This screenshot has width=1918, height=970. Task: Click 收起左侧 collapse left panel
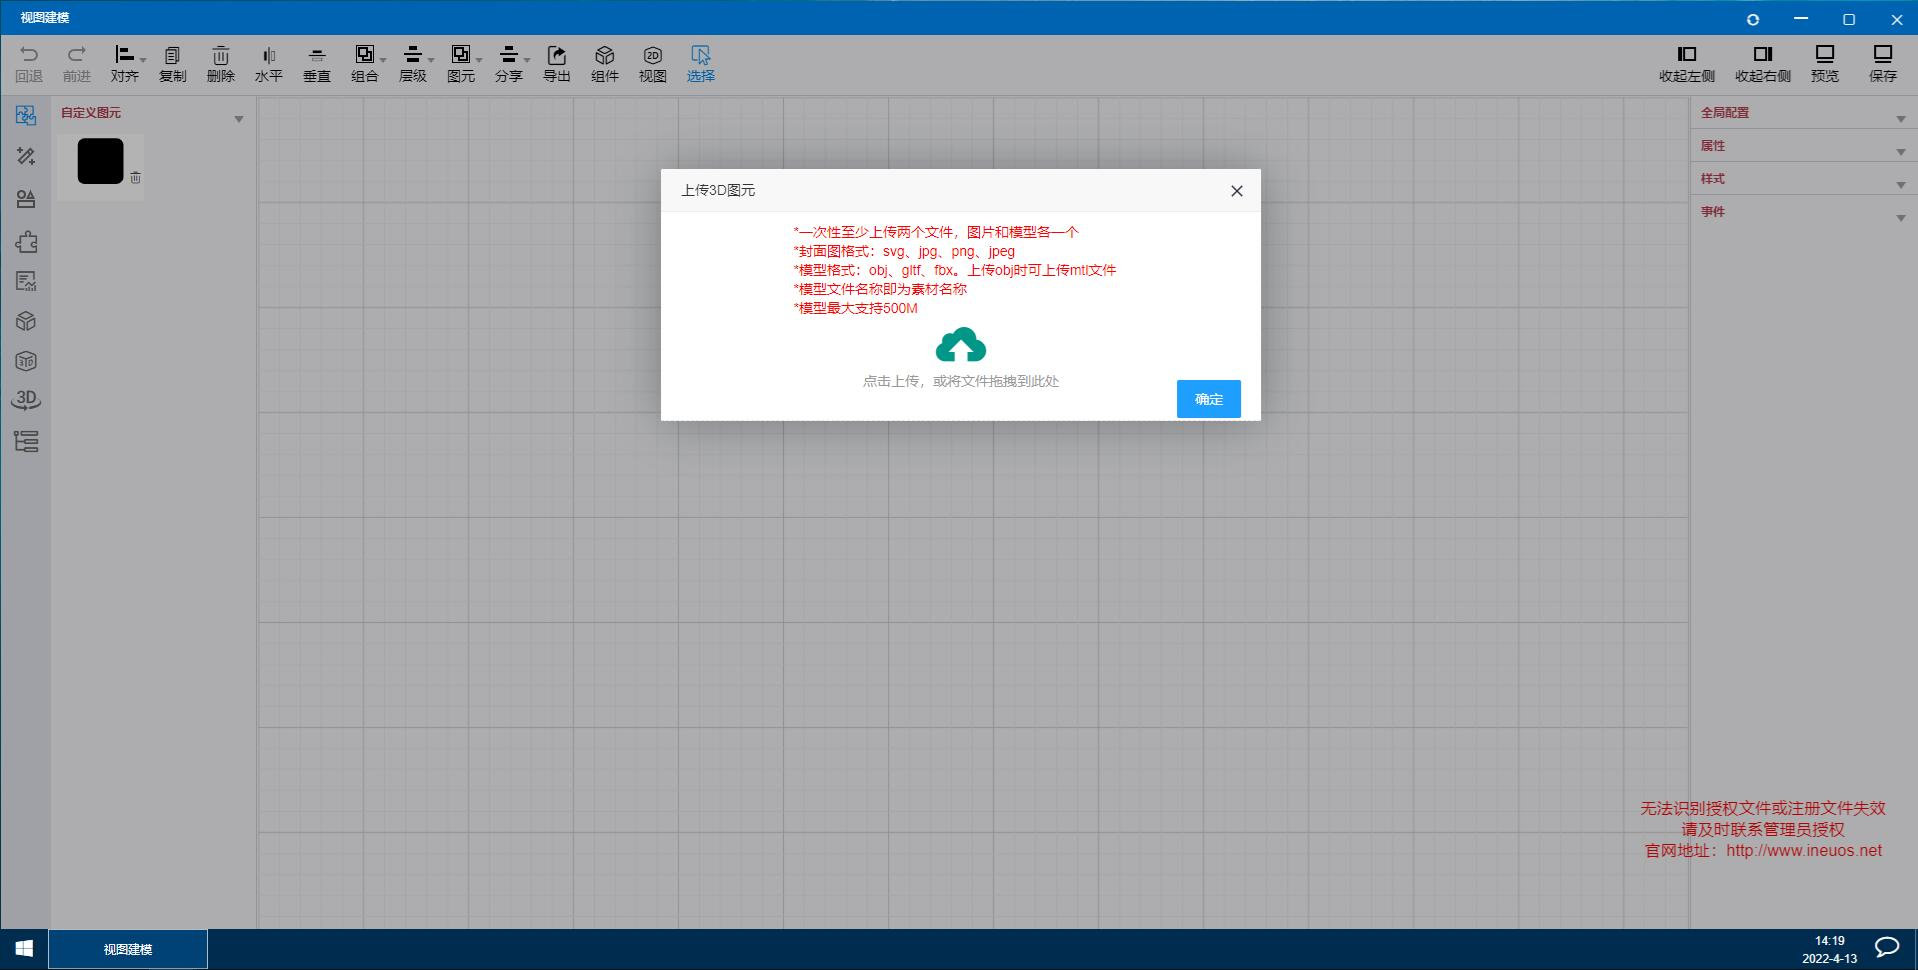(1687, 63)
